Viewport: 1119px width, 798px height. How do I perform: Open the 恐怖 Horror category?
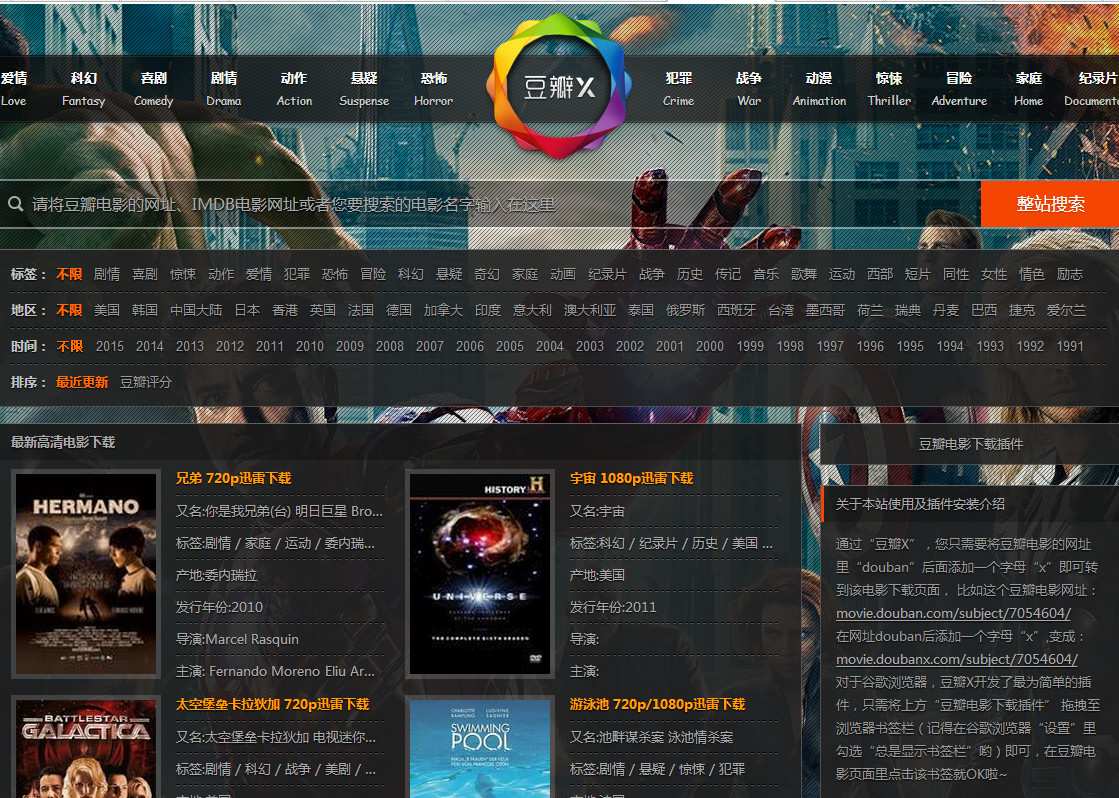click(x=433, y=89)
